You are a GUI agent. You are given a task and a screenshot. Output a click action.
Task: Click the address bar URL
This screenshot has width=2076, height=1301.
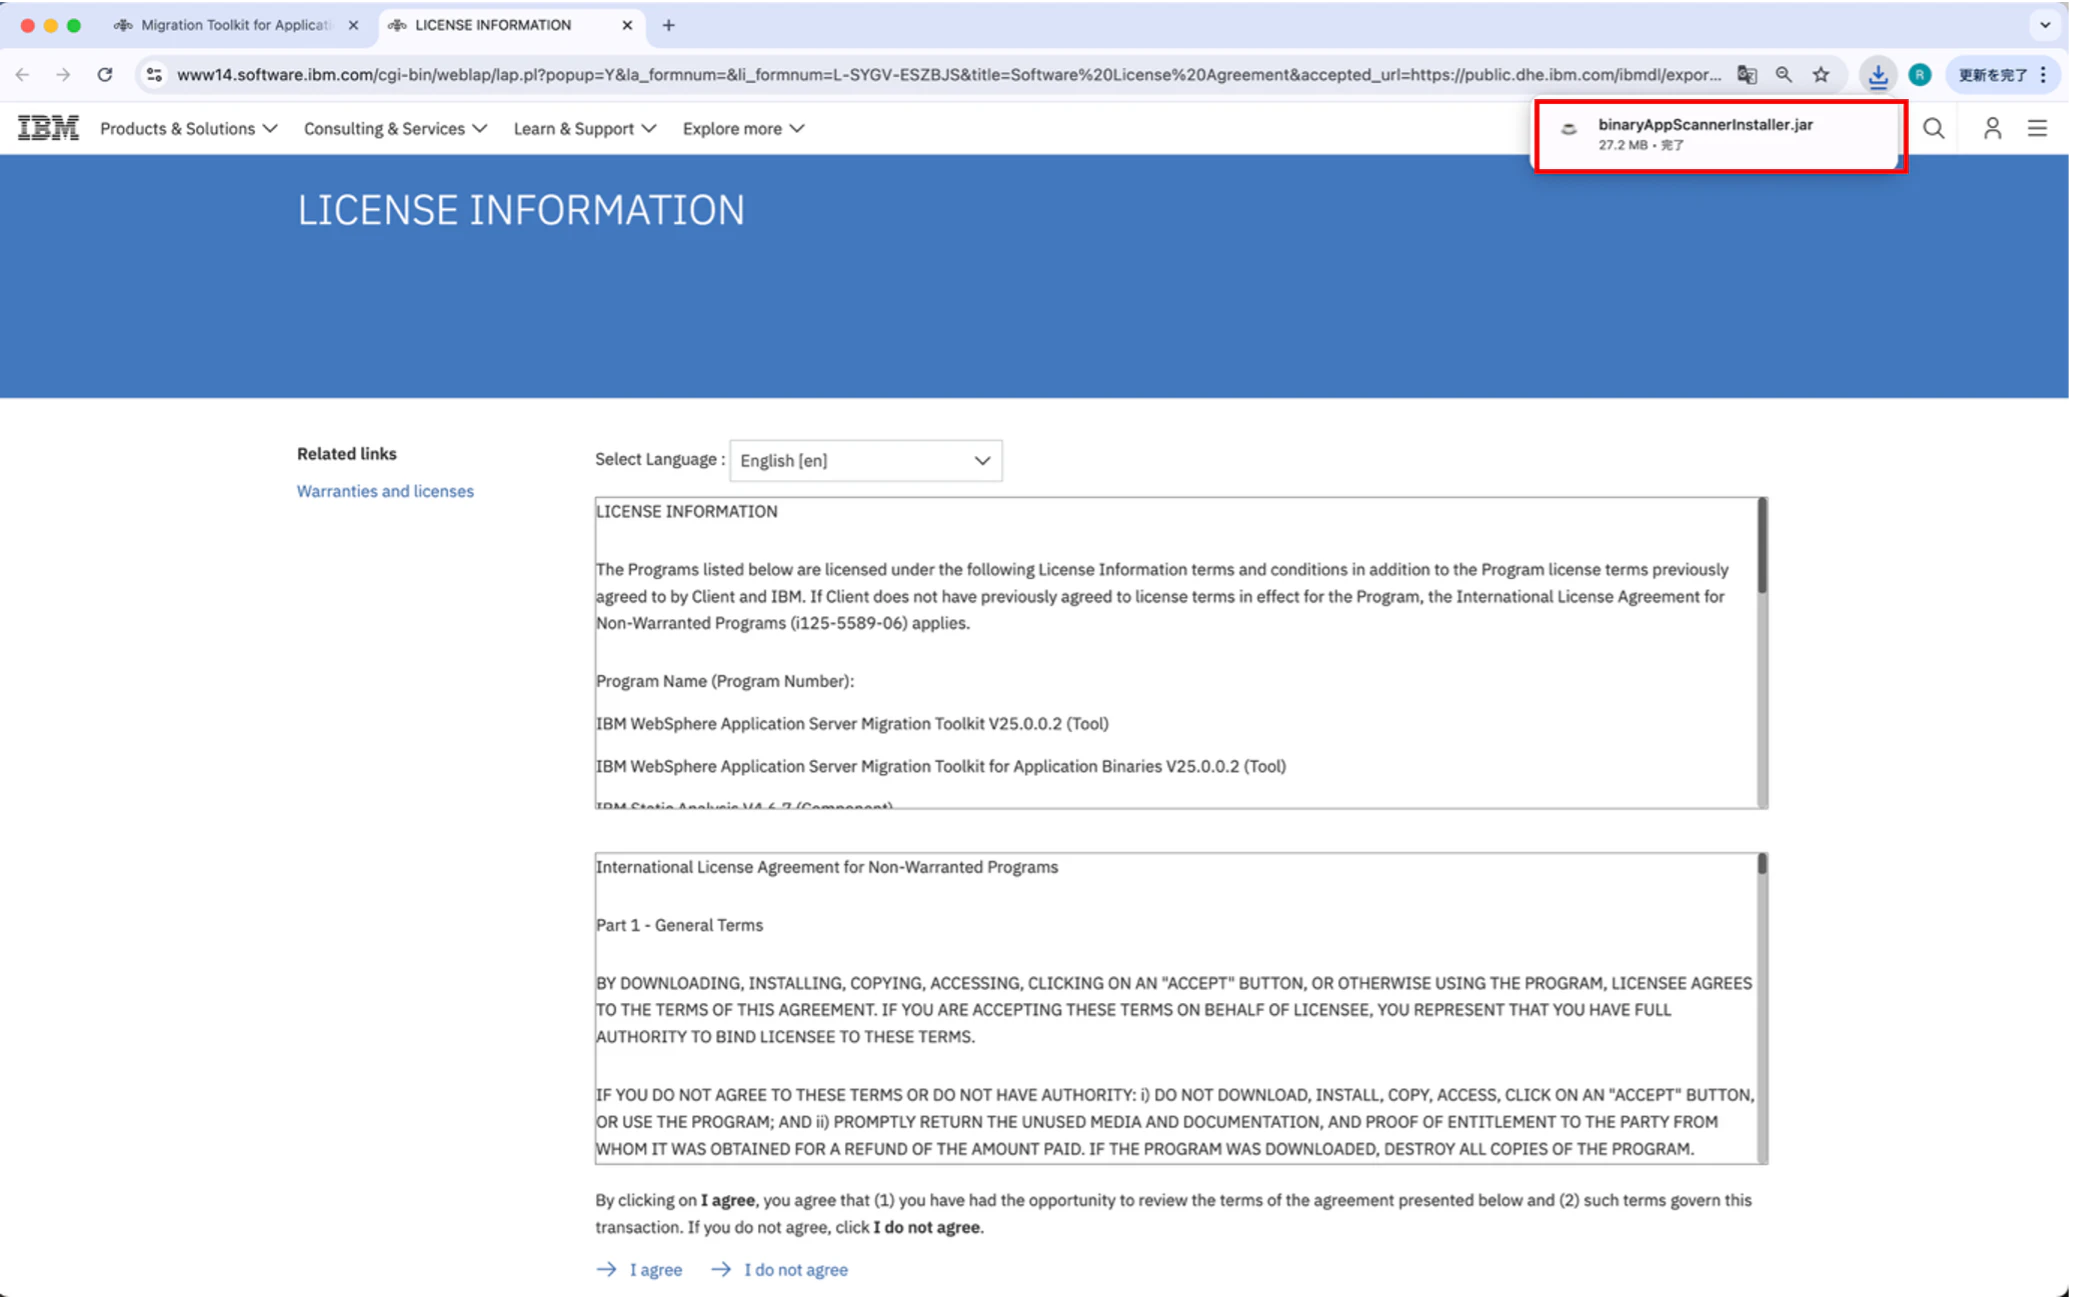[x=949, y=75]
